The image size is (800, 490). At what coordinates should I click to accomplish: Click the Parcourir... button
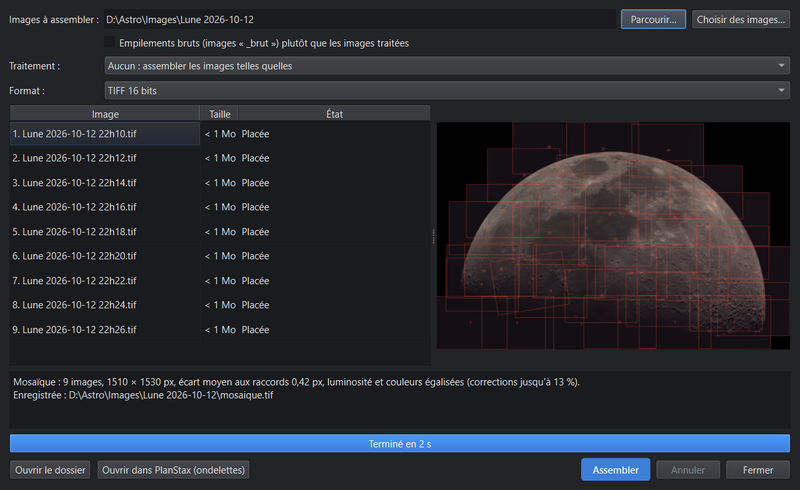click(653, 19)
